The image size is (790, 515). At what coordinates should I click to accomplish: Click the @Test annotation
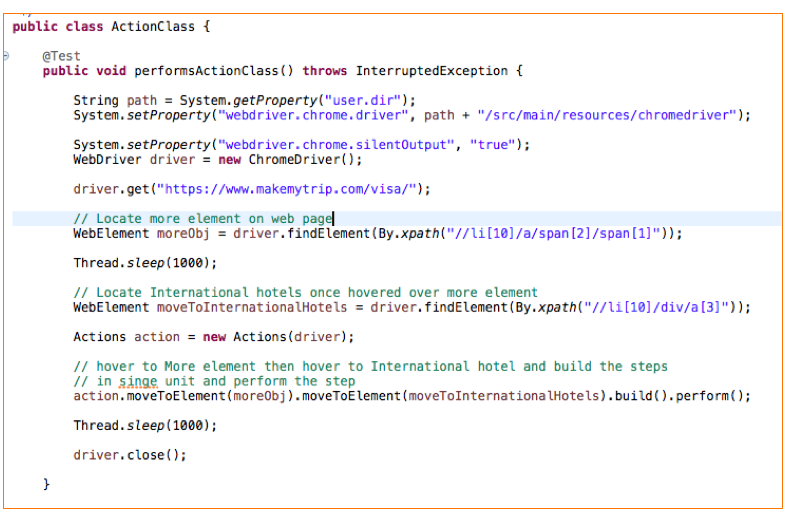tap(61, 56)
